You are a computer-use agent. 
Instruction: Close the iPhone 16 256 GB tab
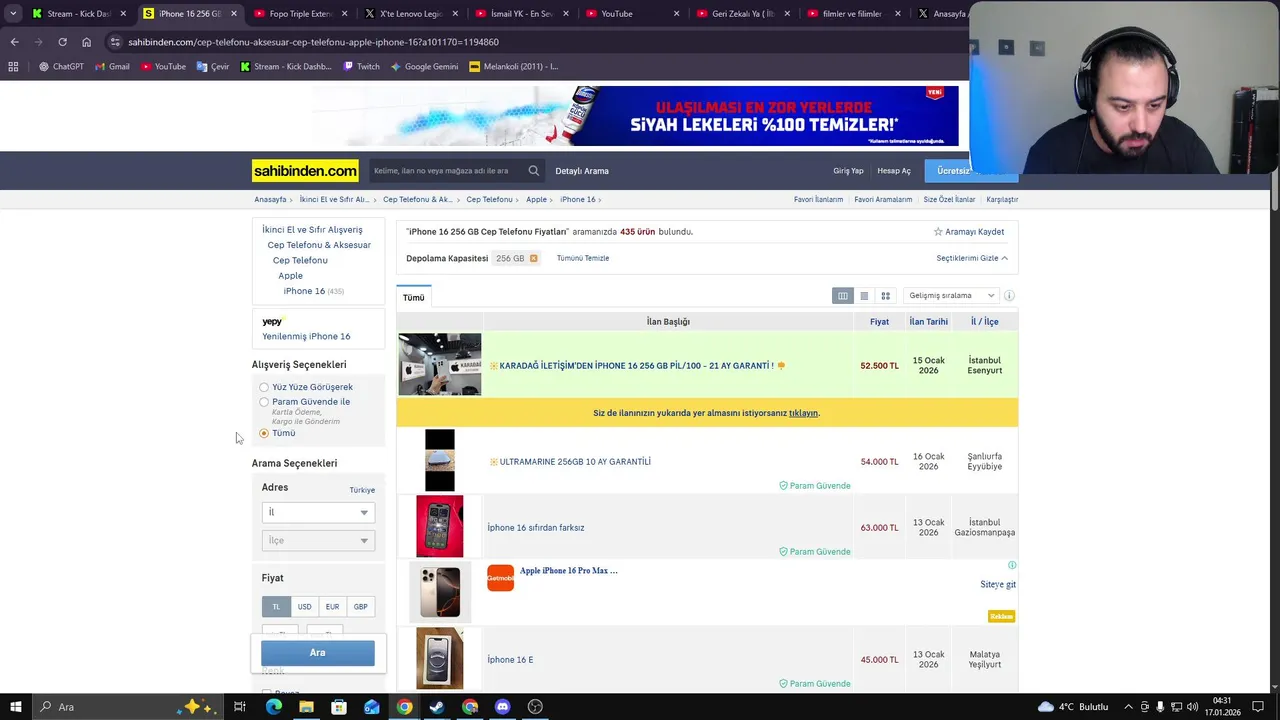tap(234, 14)
